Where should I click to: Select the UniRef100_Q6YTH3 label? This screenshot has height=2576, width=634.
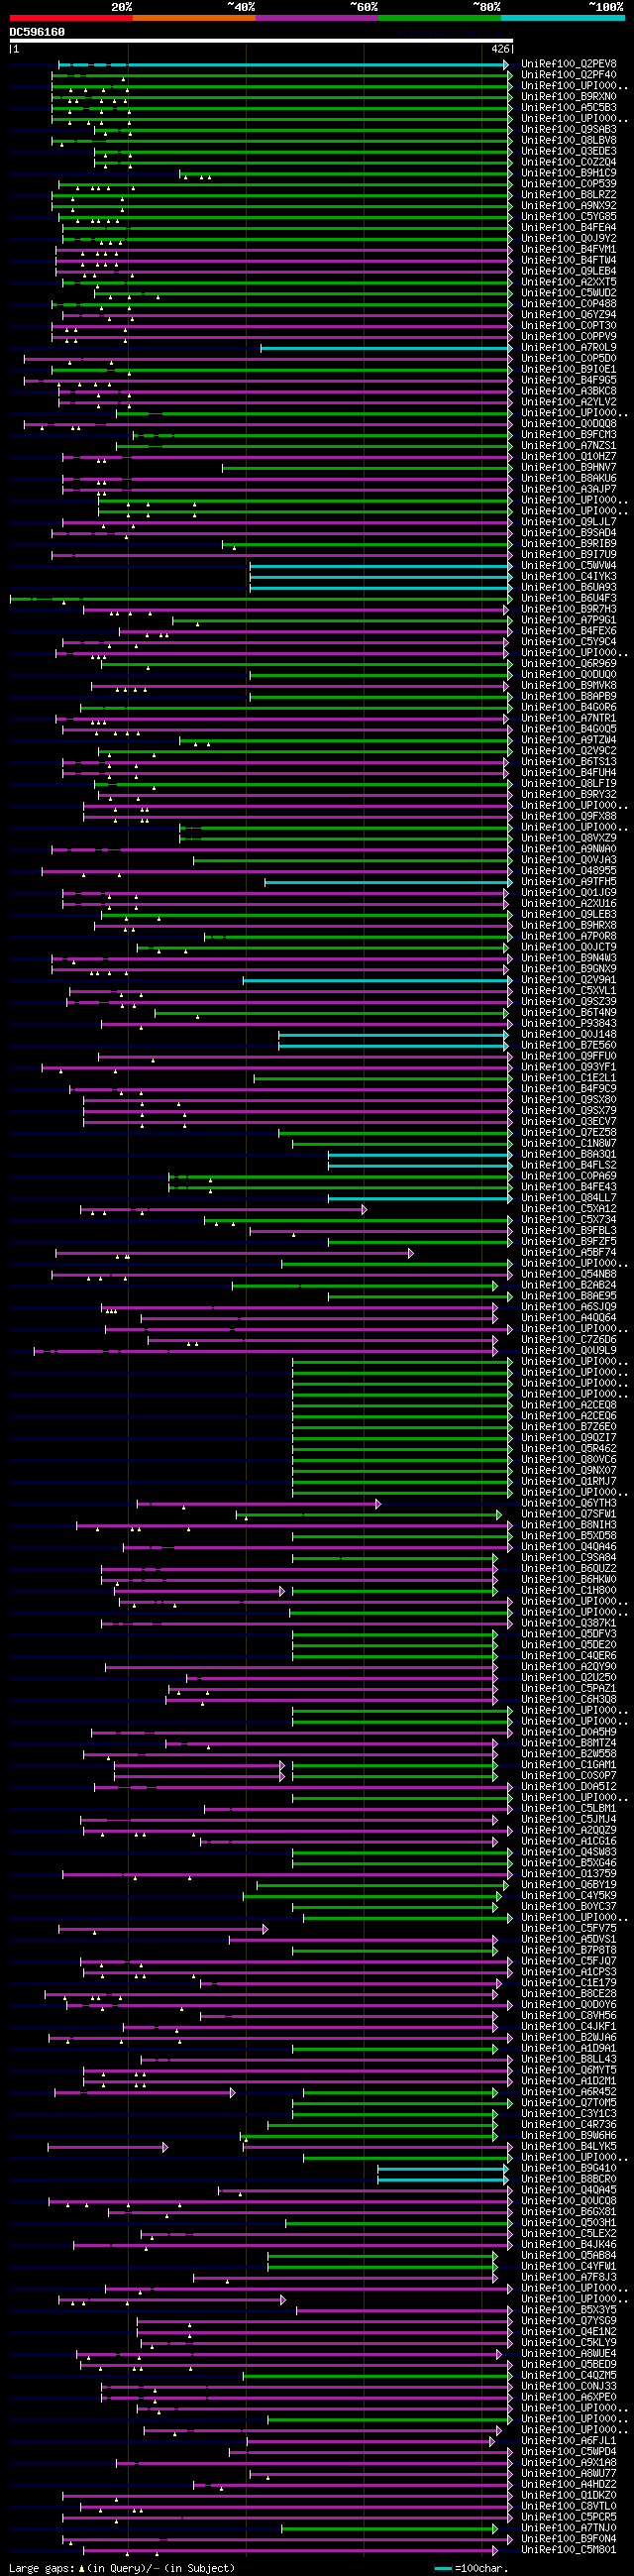568,1503
